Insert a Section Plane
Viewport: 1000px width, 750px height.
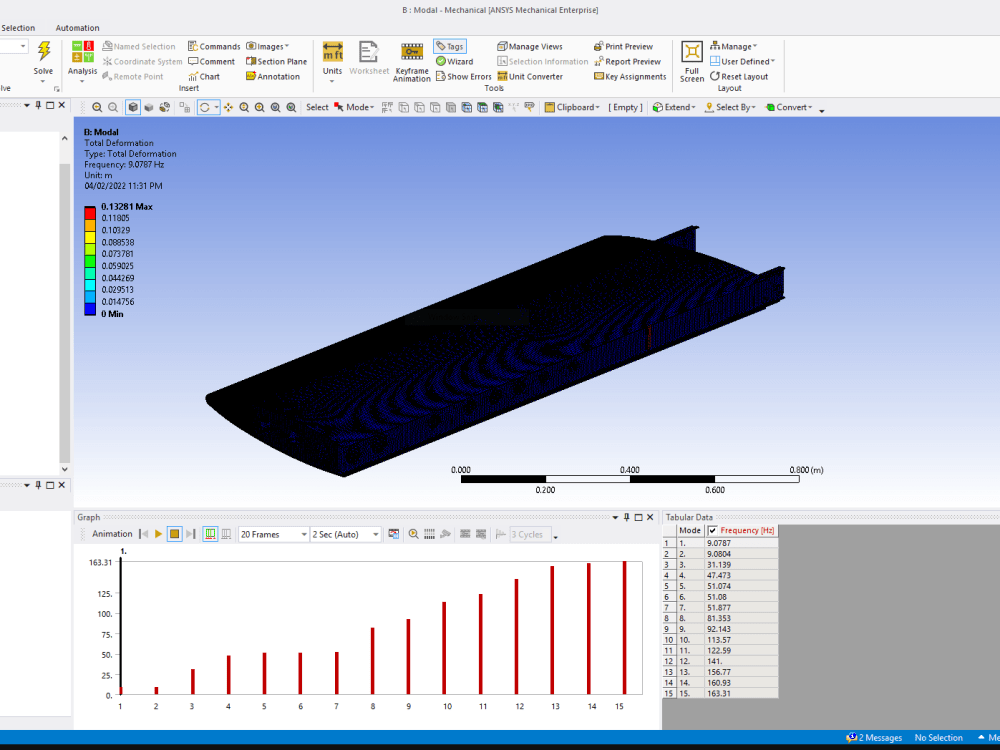tap(276, 61)
